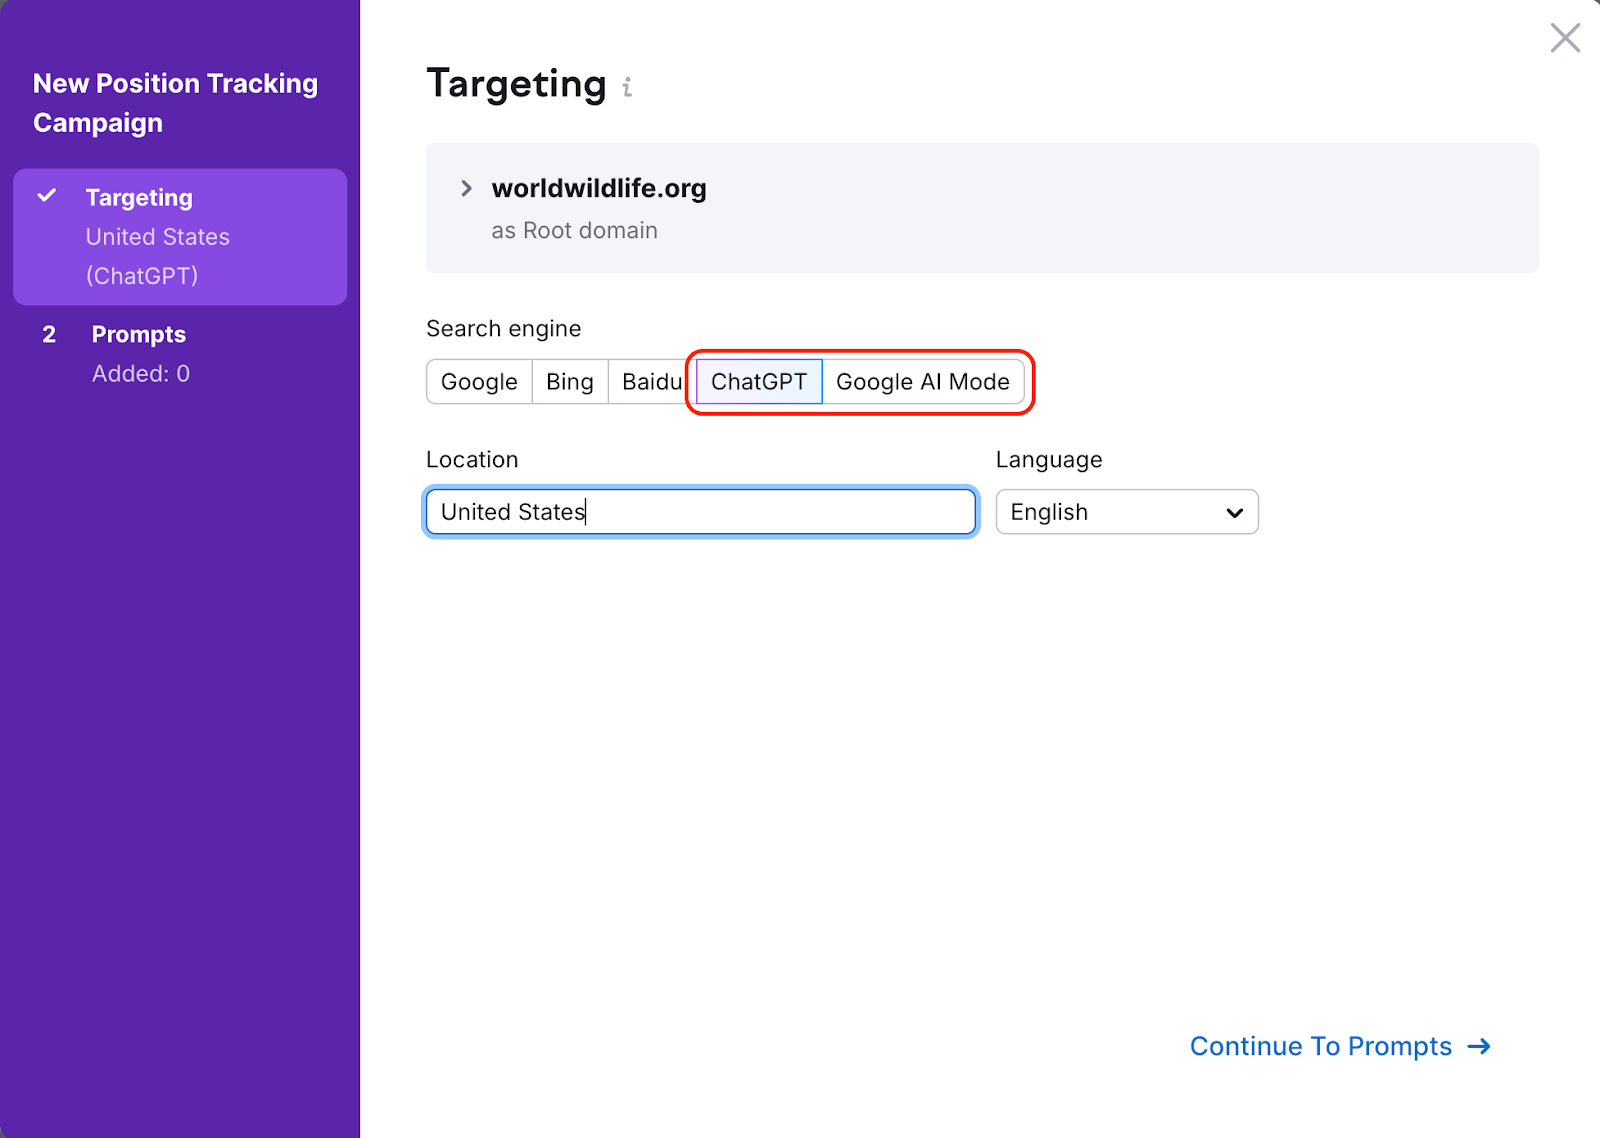The image size is (1600, 1138).
Task: Go to the Prompts step in sidebar
Action: (139, 335)
